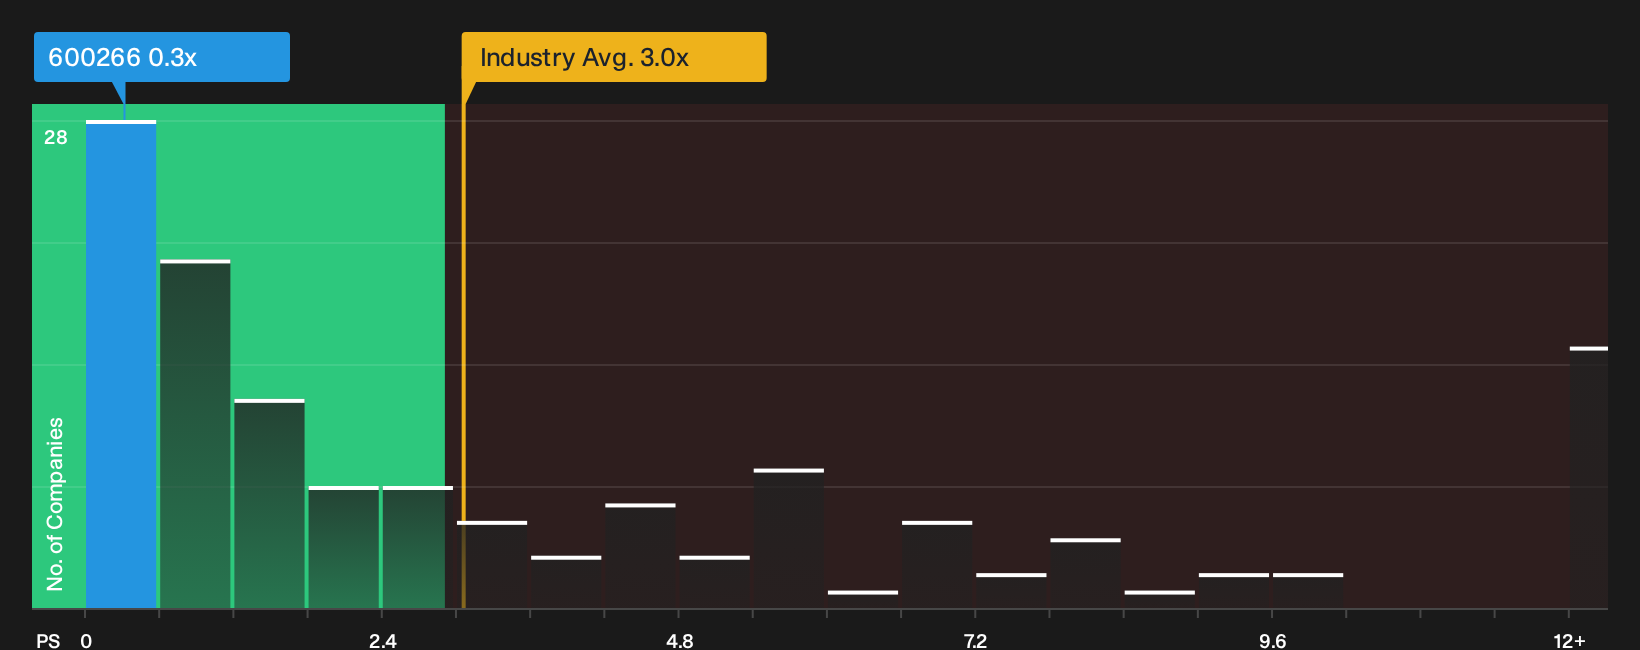This screenshot has width=1640, height=650.
Task: Click the 12+ bar at the far right
Action: point(1588,477)
